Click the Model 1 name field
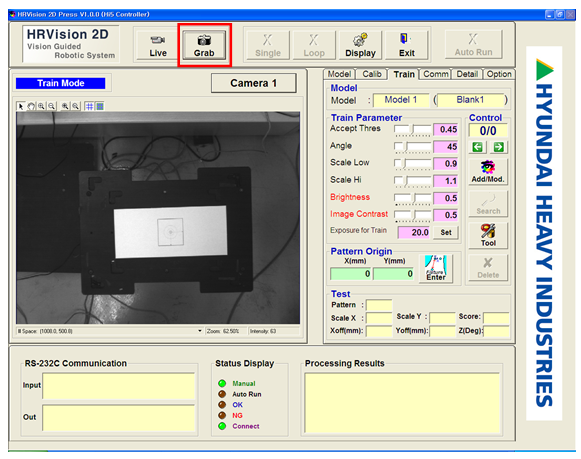This screenshot has height=459, width=581. (x=401, y=100)
